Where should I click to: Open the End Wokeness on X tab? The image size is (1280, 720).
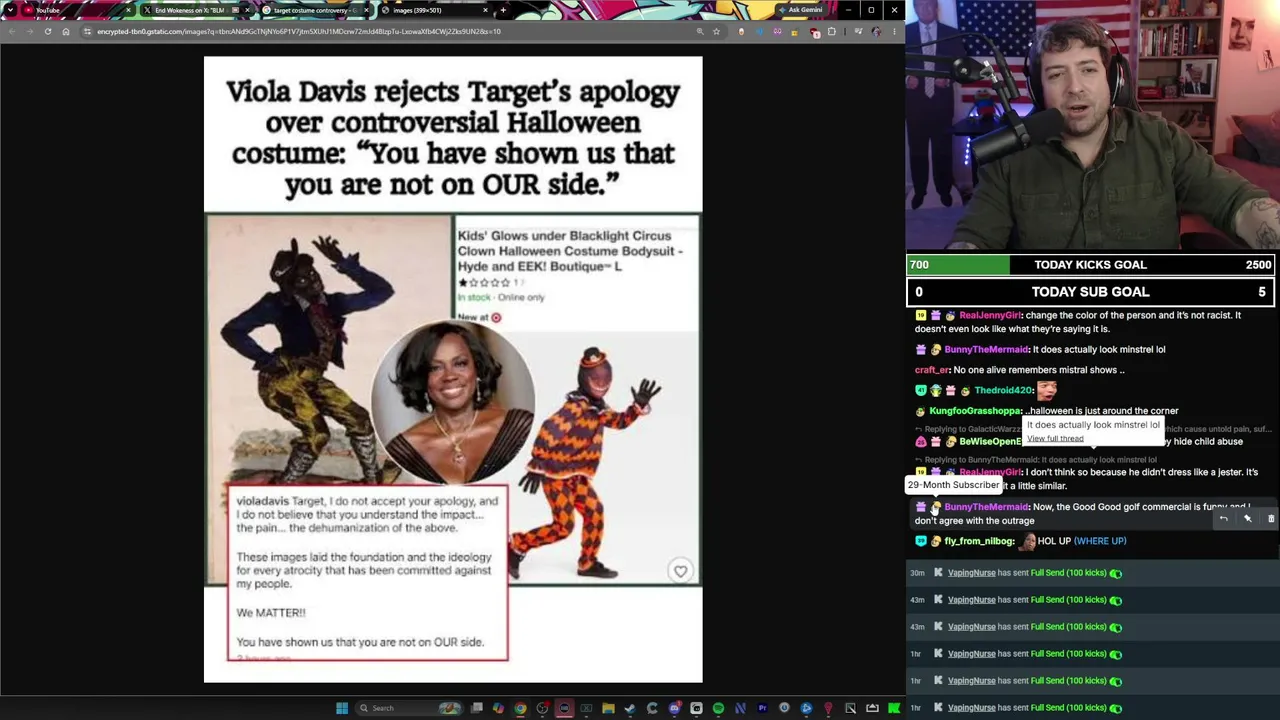click(196, 10)
